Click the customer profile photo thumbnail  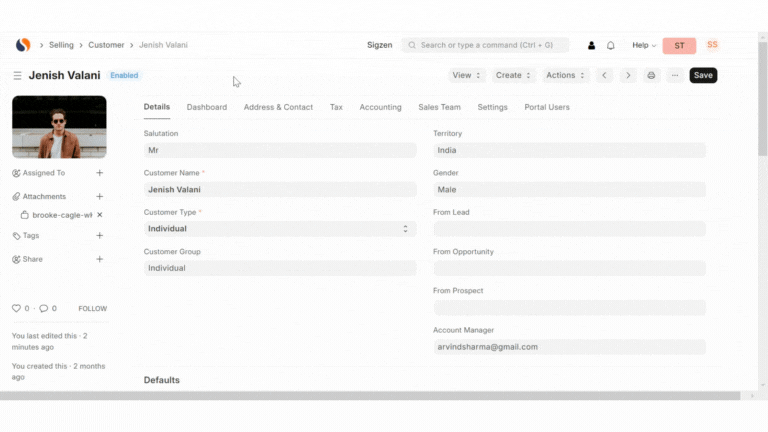pyautogui.click(x=59, y=127)
